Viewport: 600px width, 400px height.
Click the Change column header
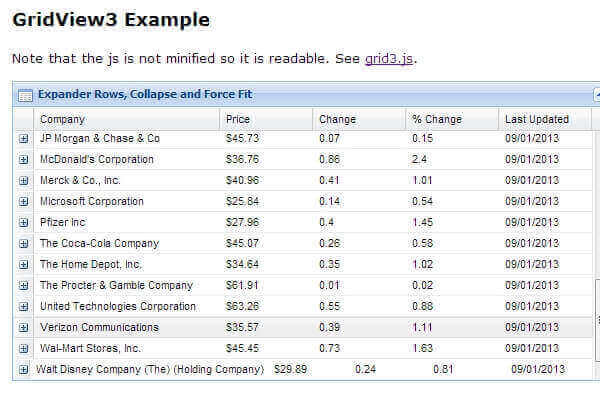337,119
